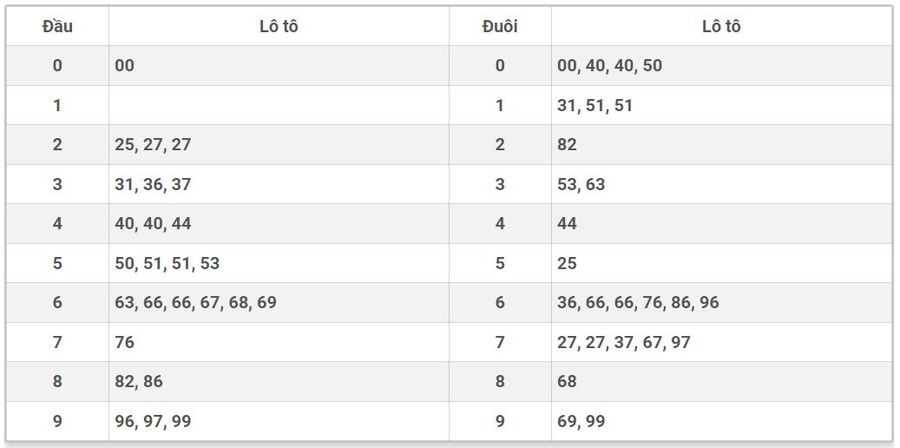900x448 pixels.
Task: Select the cell with "31, 36, 37"
Action: click(x=153, y=184)
